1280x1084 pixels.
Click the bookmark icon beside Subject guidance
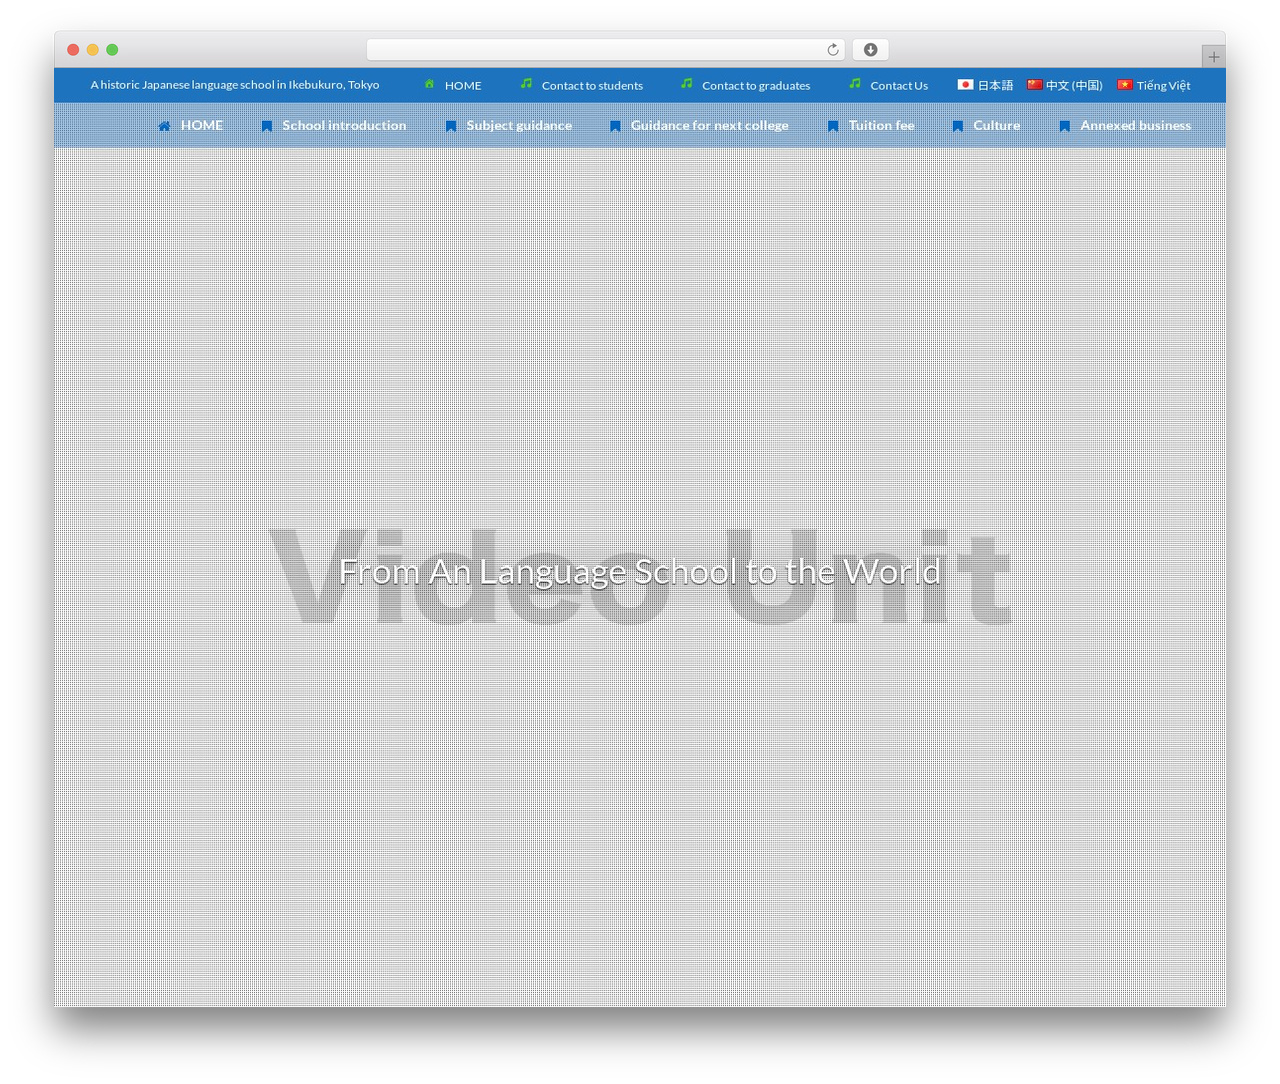pos(450,126)
